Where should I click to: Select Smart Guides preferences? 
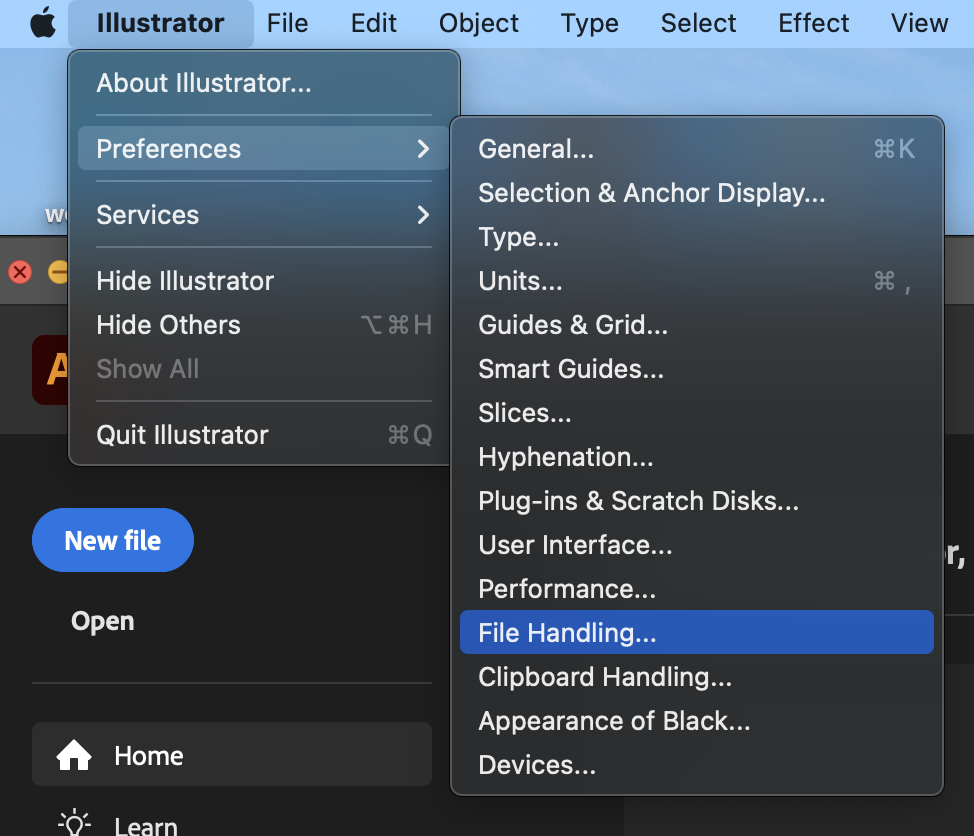(x=571, y=369)
